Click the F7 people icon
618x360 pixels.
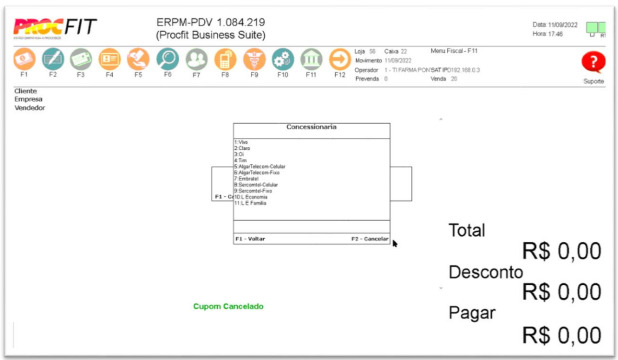[197, 59]
